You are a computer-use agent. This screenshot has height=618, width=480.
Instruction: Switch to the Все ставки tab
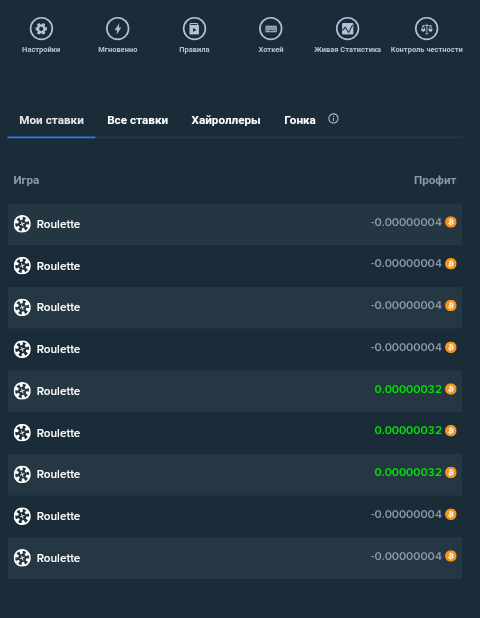point(138,120)
